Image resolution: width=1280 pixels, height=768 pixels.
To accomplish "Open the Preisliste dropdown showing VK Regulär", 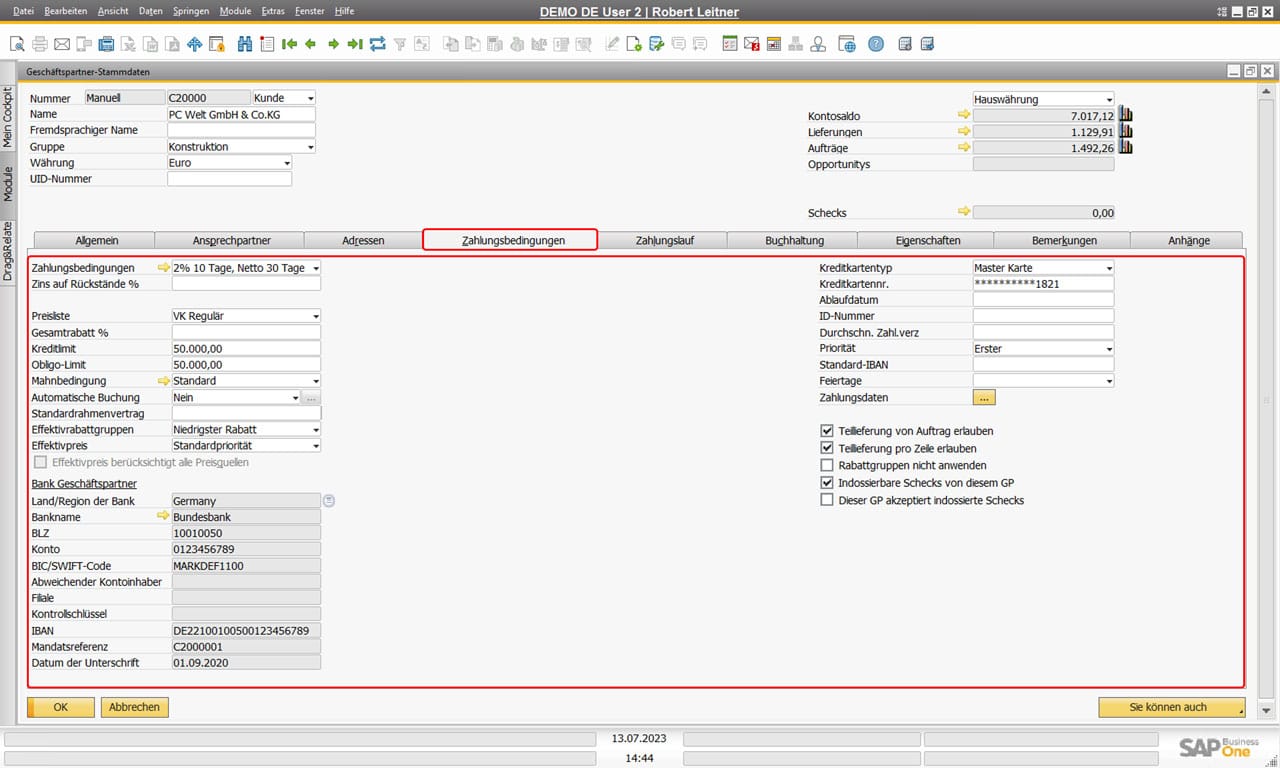I will [313, 316].
